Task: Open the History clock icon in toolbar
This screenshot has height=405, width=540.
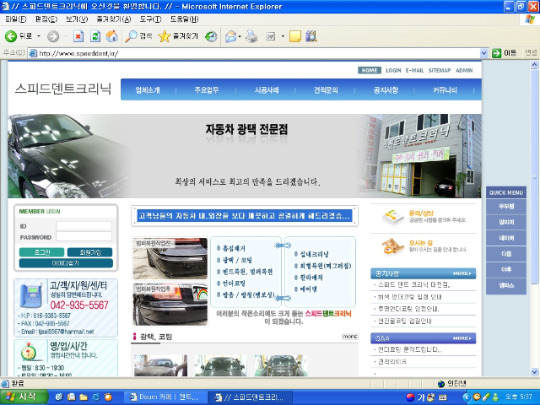Action: point(211,36)
